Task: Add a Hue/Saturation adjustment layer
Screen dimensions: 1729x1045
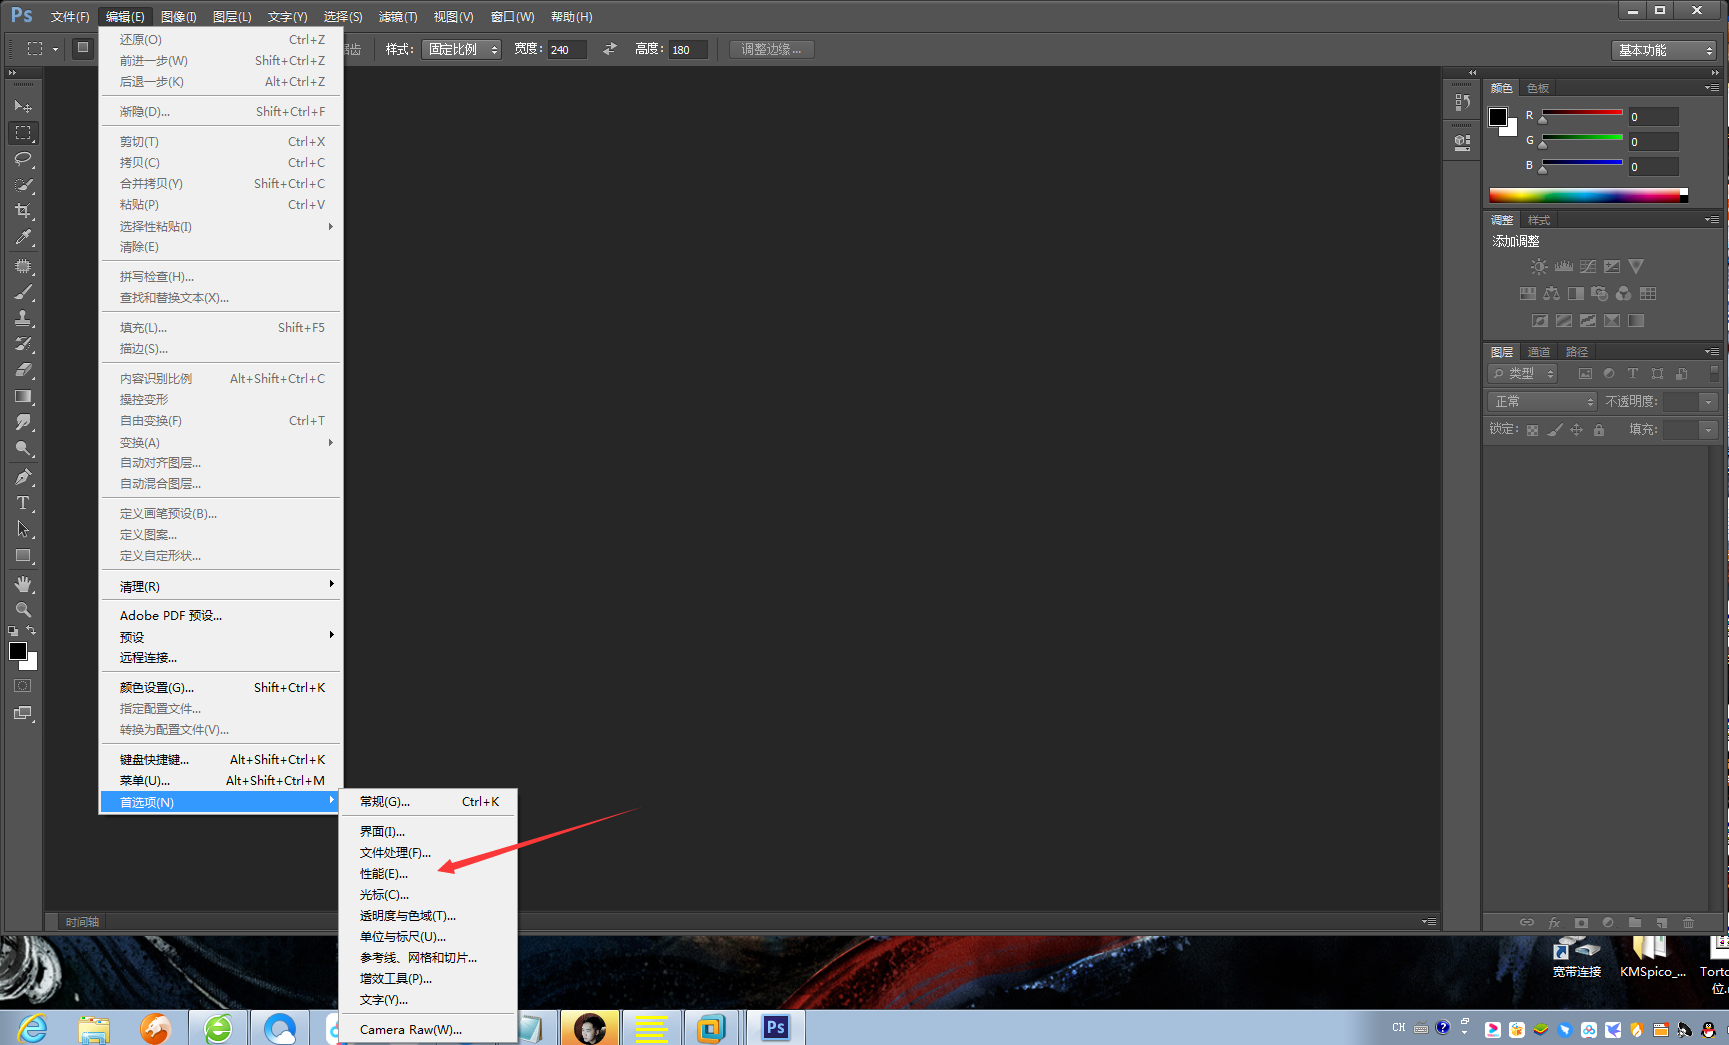Action: click(x=1528, y=293)
